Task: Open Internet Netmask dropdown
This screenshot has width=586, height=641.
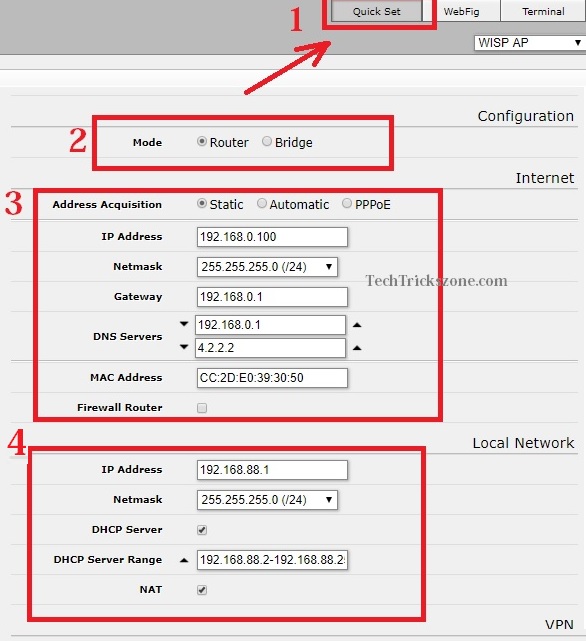Action: pyautogui.click(x=267, y=267)
